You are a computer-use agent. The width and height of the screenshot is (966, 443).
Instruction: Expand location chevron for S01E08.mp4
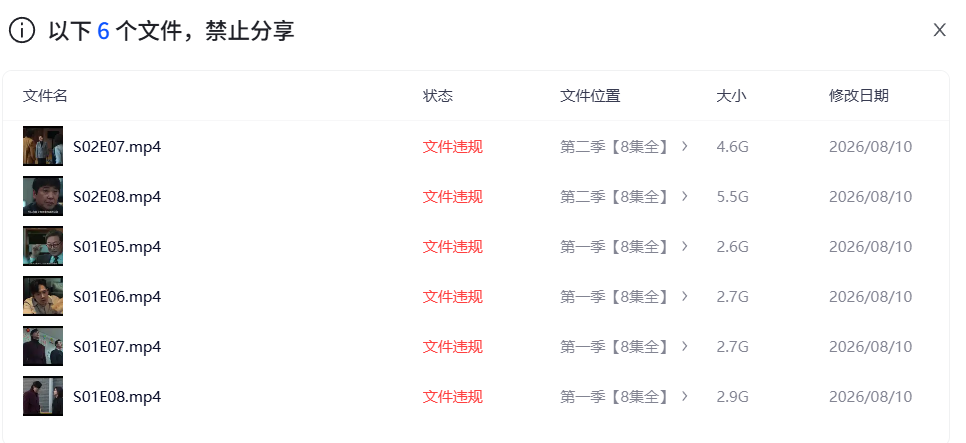[684, 396]
